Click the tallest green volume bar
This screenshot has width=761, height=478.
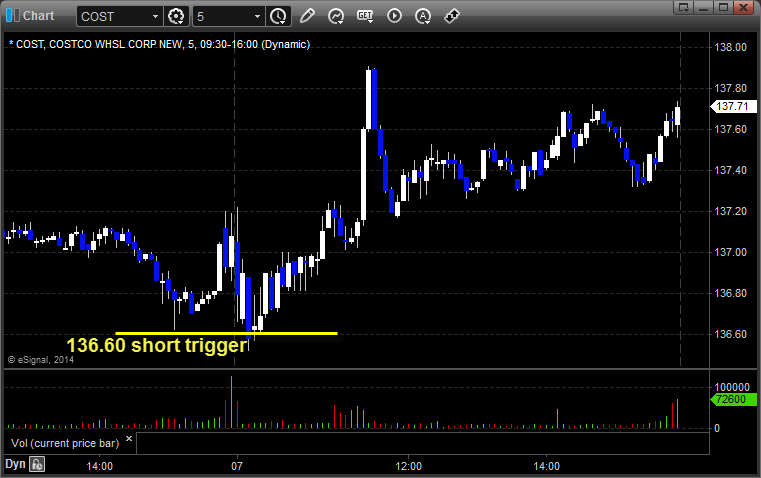(x=232, y=402)
